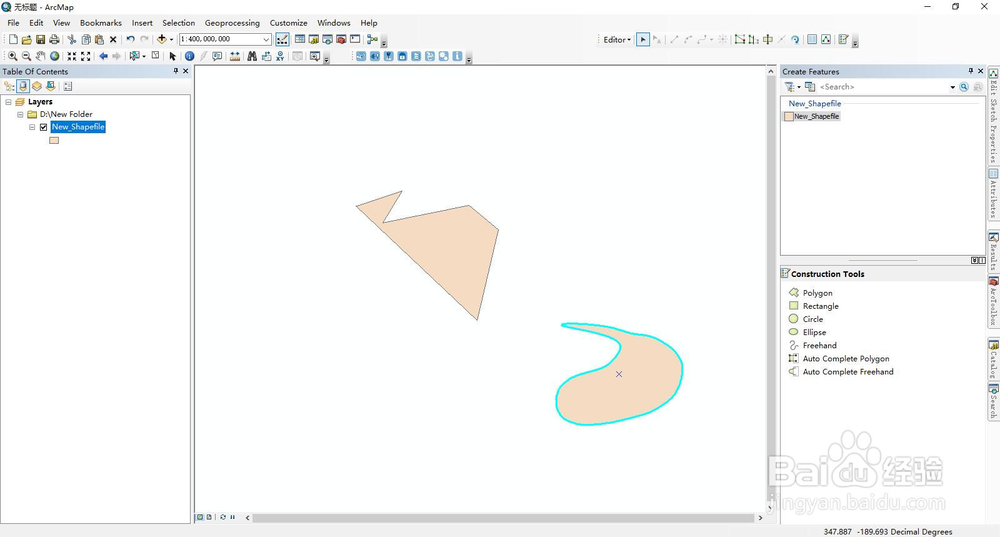Go back to the previous extent arrow

(103, 56)
